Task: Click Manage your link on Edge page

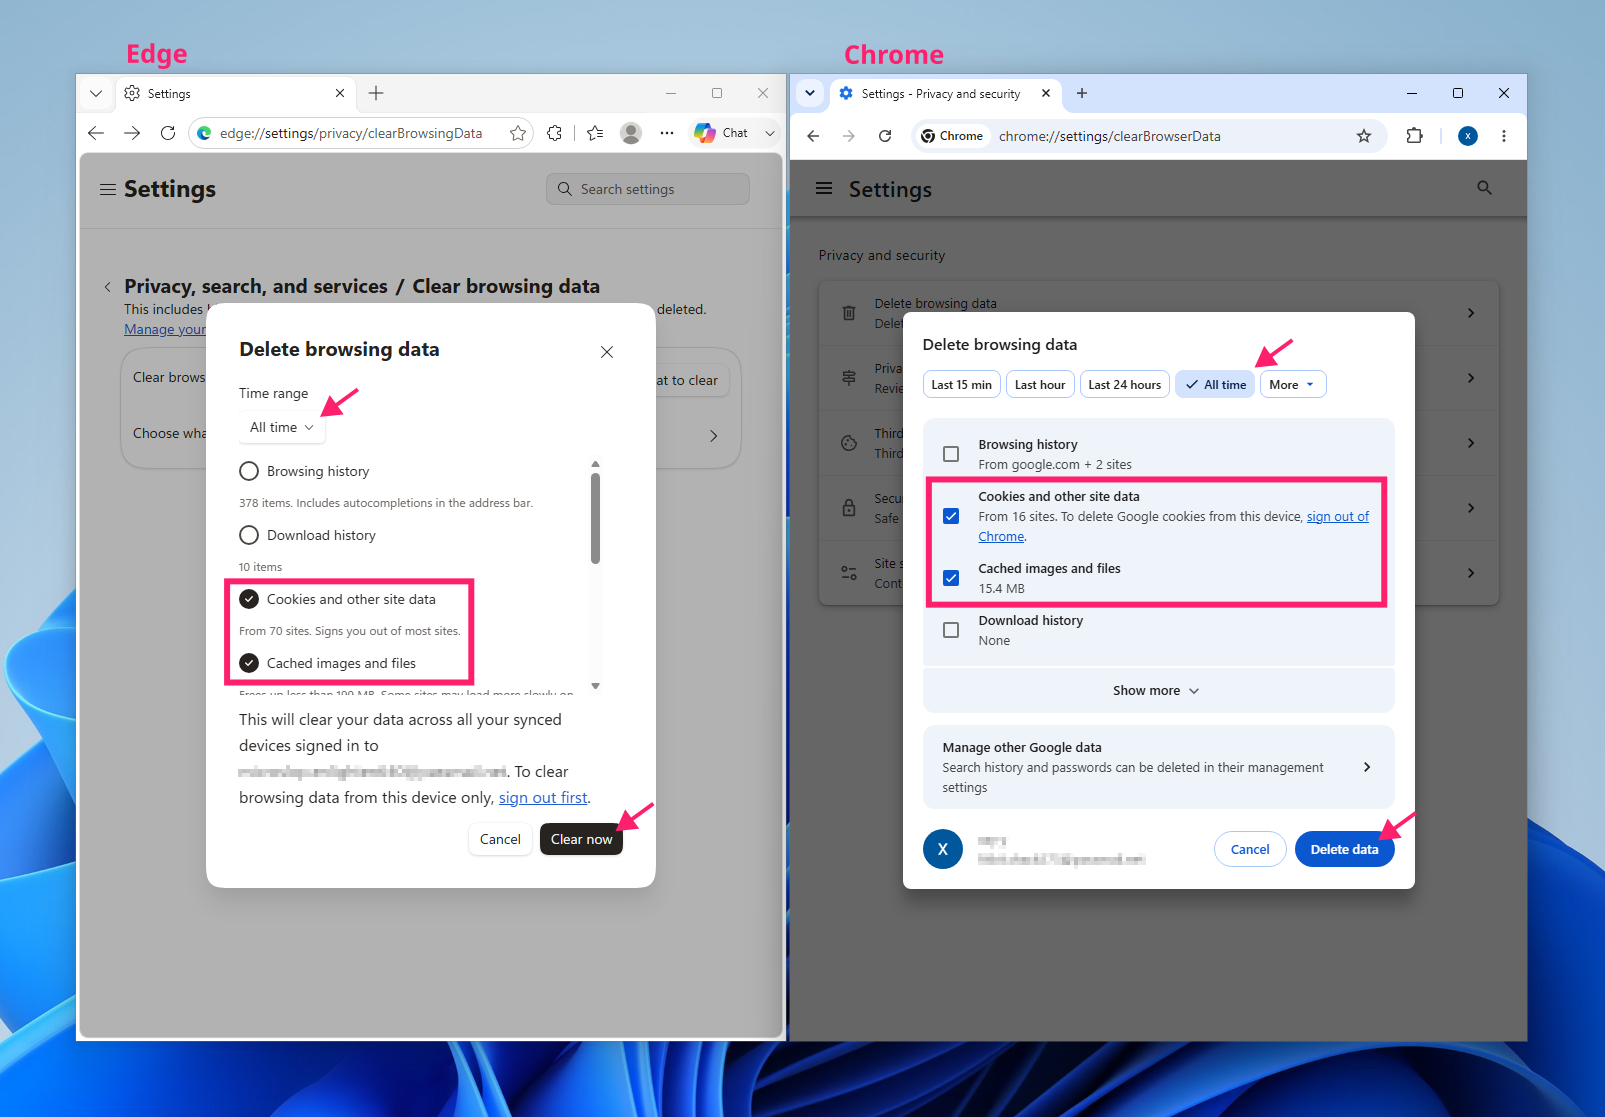Action: (165, 329)
